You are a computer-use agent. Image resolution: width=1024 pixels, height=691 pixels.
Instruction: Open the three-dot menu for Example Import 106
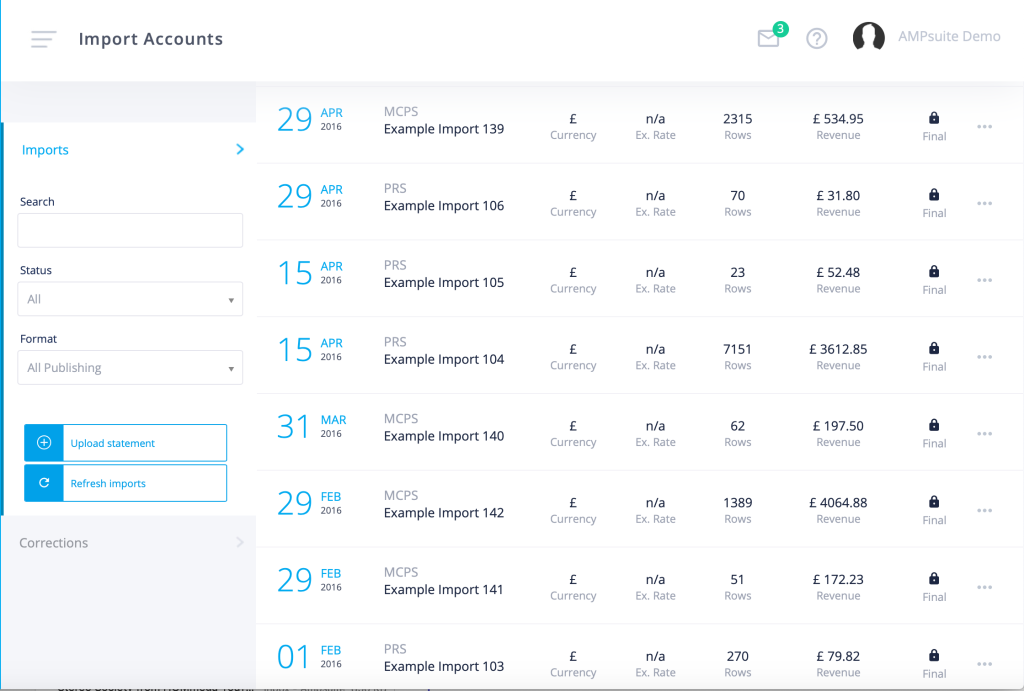point(984,204)
